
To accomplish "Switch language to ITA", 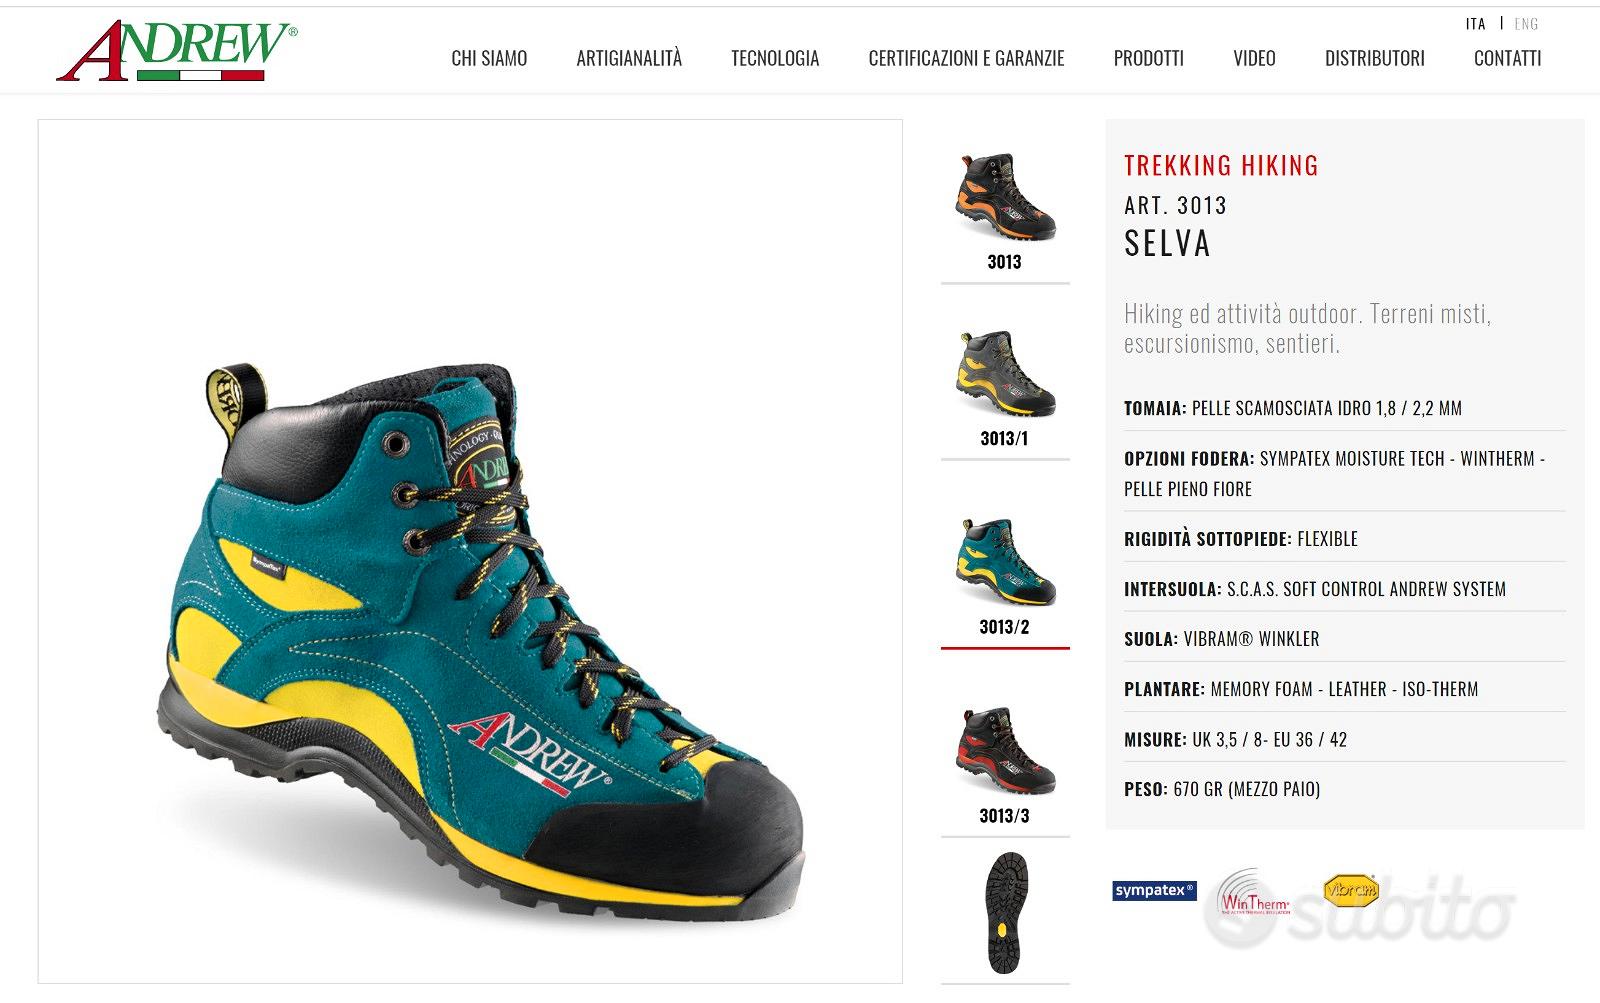I will [1476, 24].
